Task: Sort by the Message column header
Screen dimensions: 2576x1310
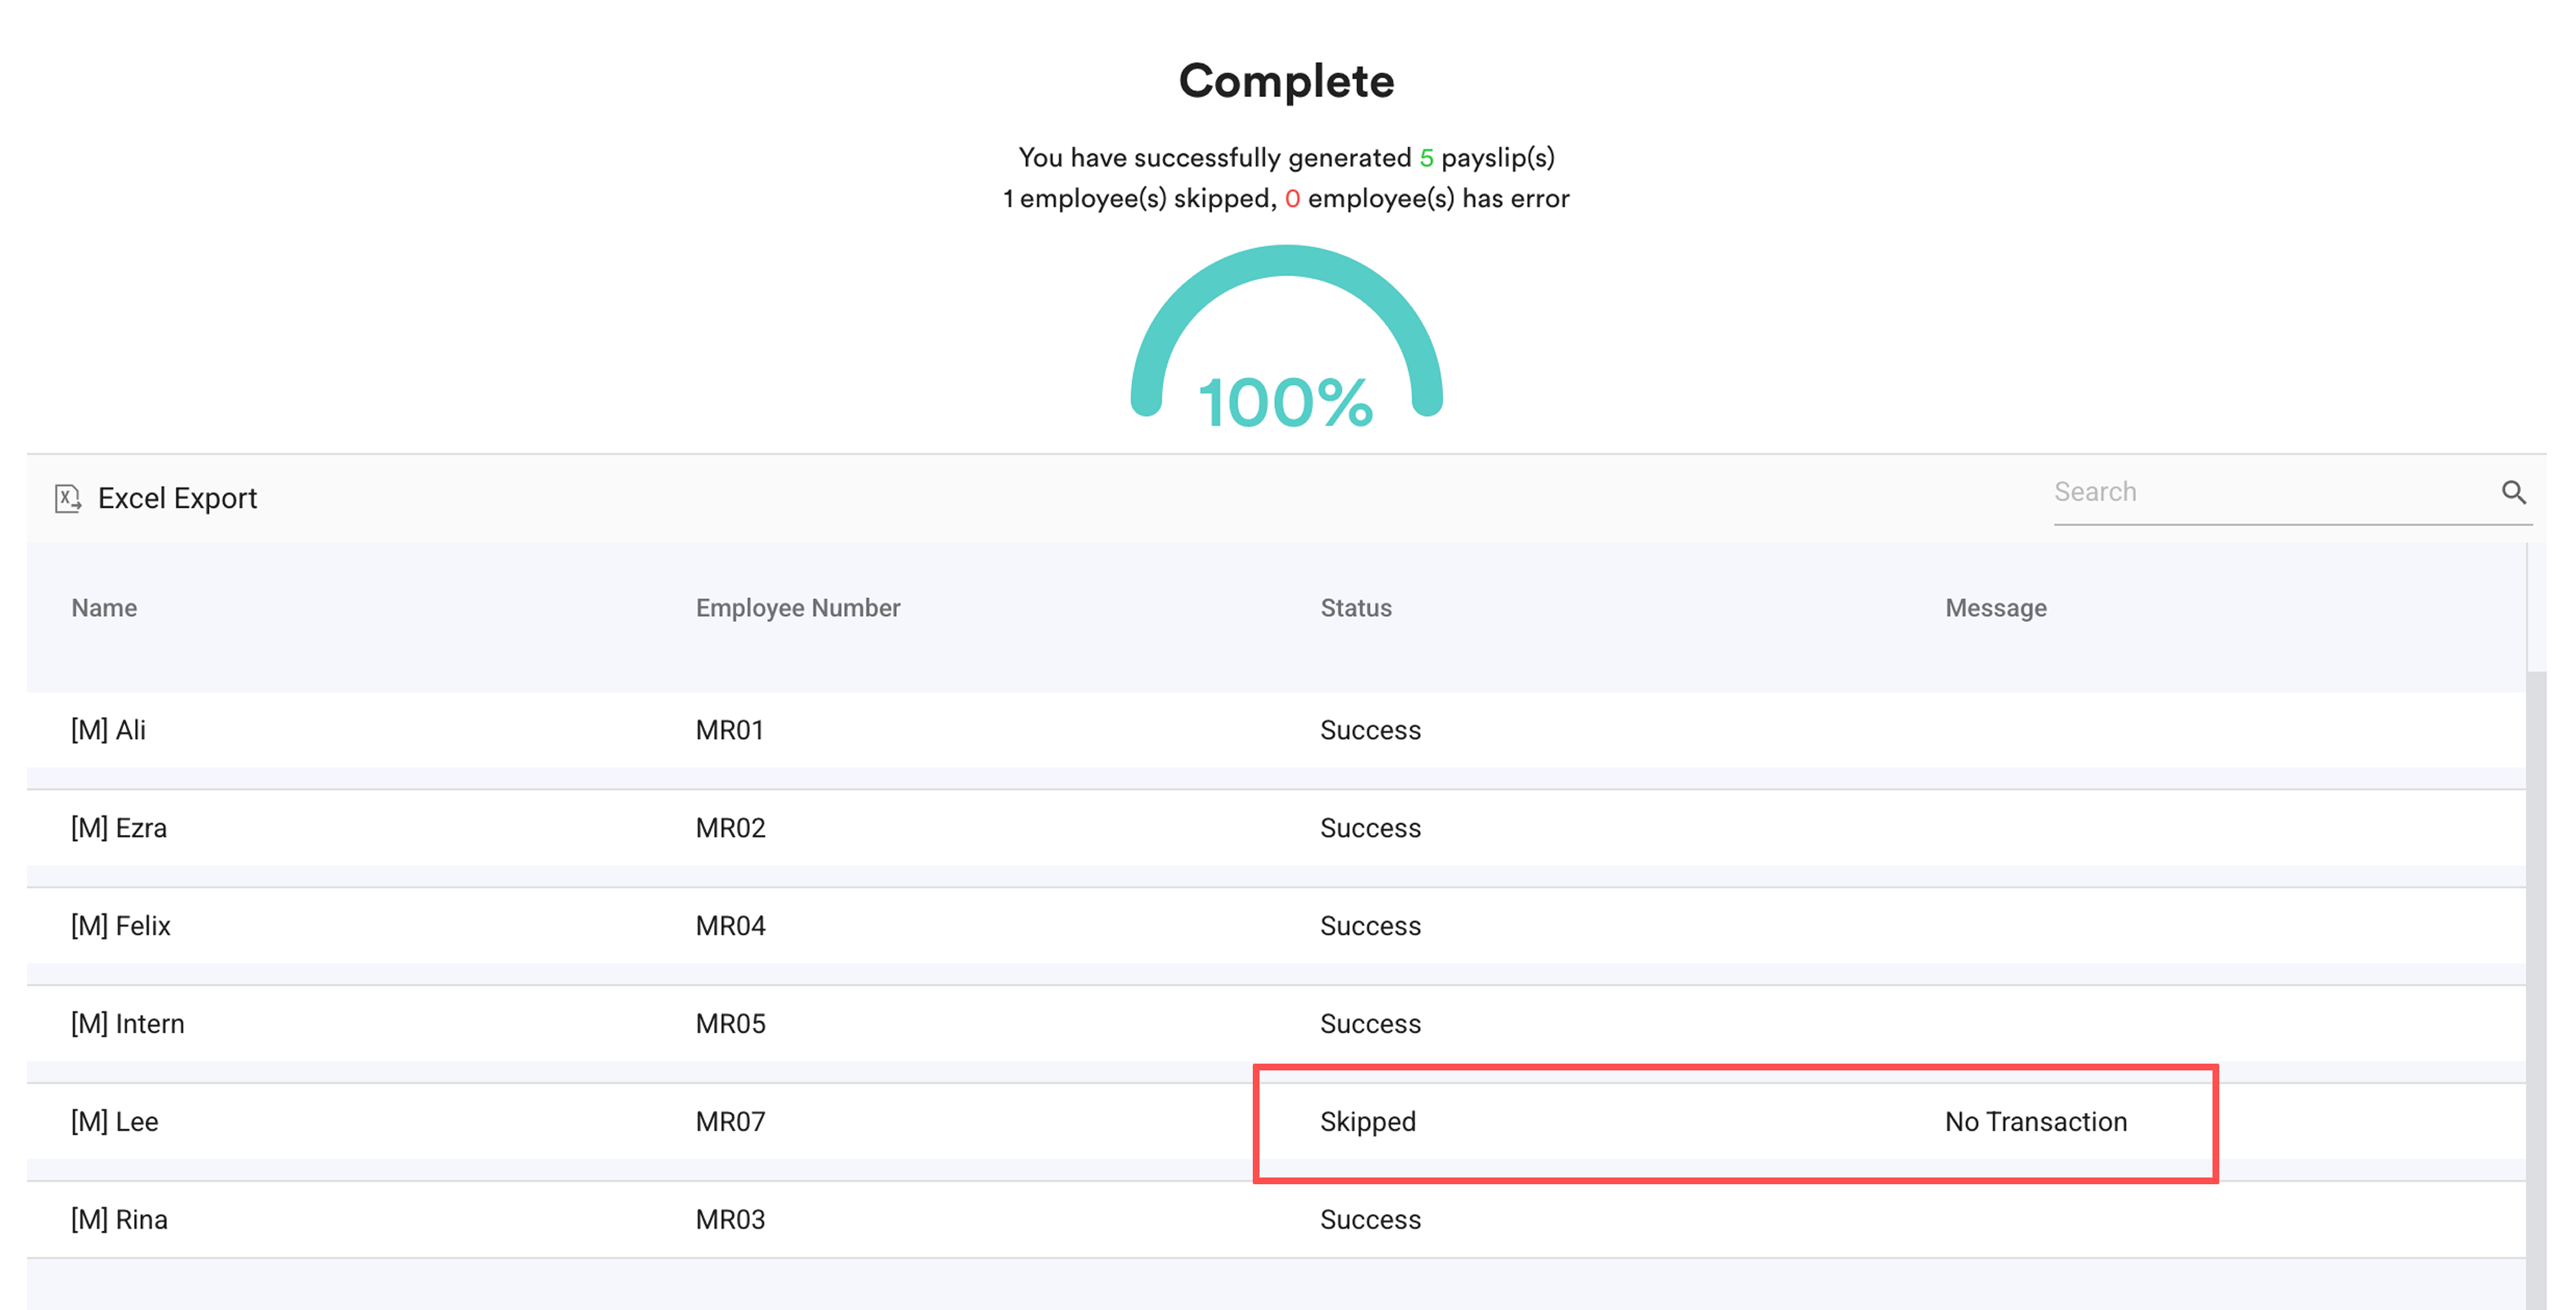Action: [x=1995, y=608]
